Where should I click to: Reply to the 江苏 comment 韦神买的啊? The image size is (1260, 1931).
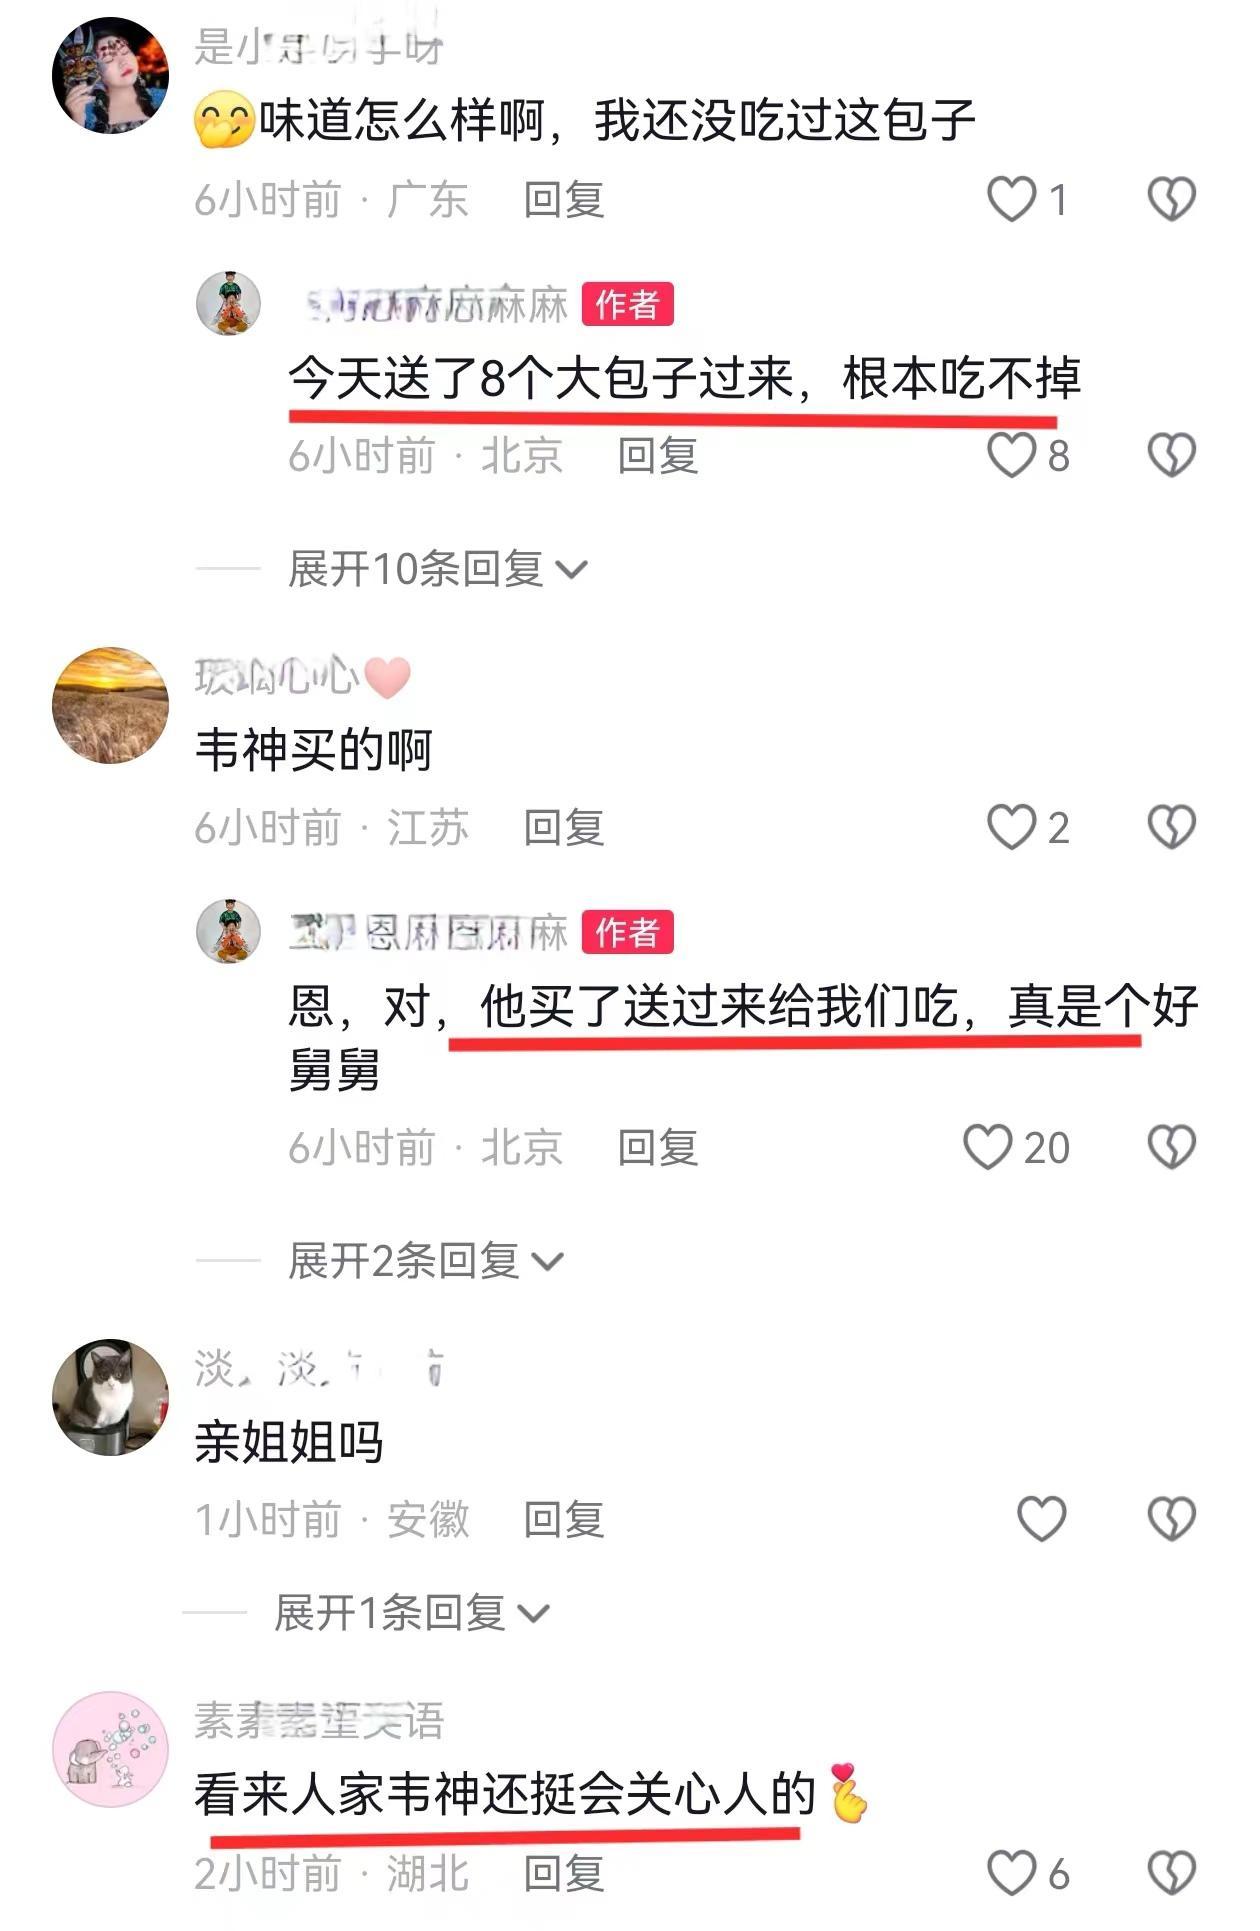coord(564,827)
